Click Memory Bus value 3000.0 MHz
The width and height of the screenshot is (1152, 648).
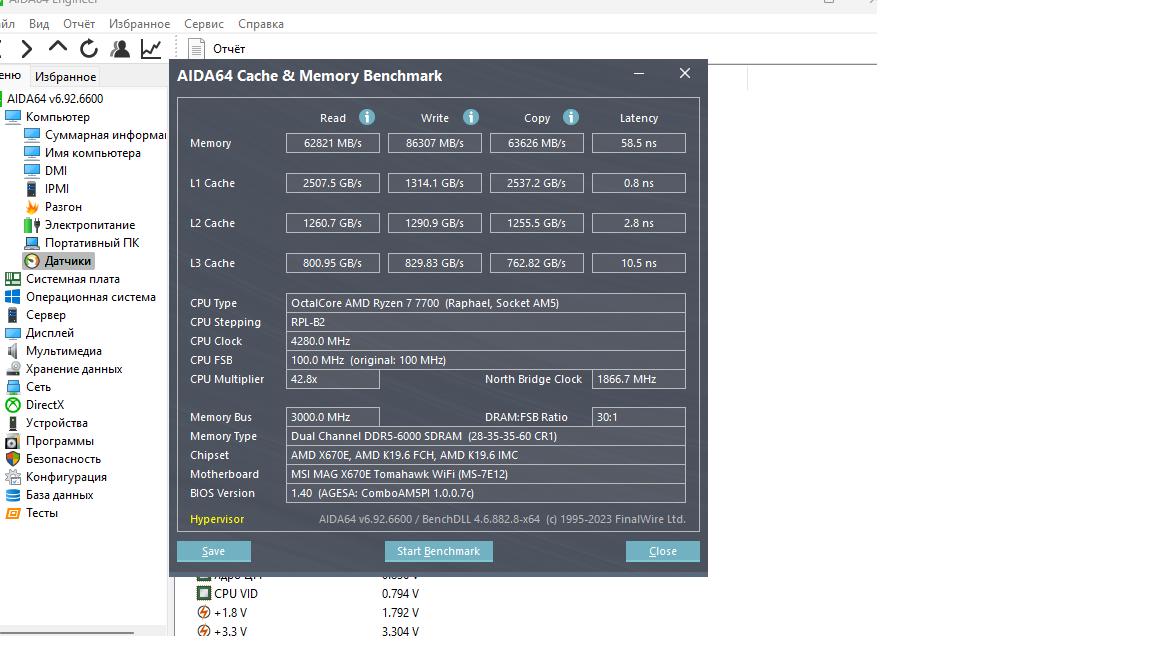333,417
